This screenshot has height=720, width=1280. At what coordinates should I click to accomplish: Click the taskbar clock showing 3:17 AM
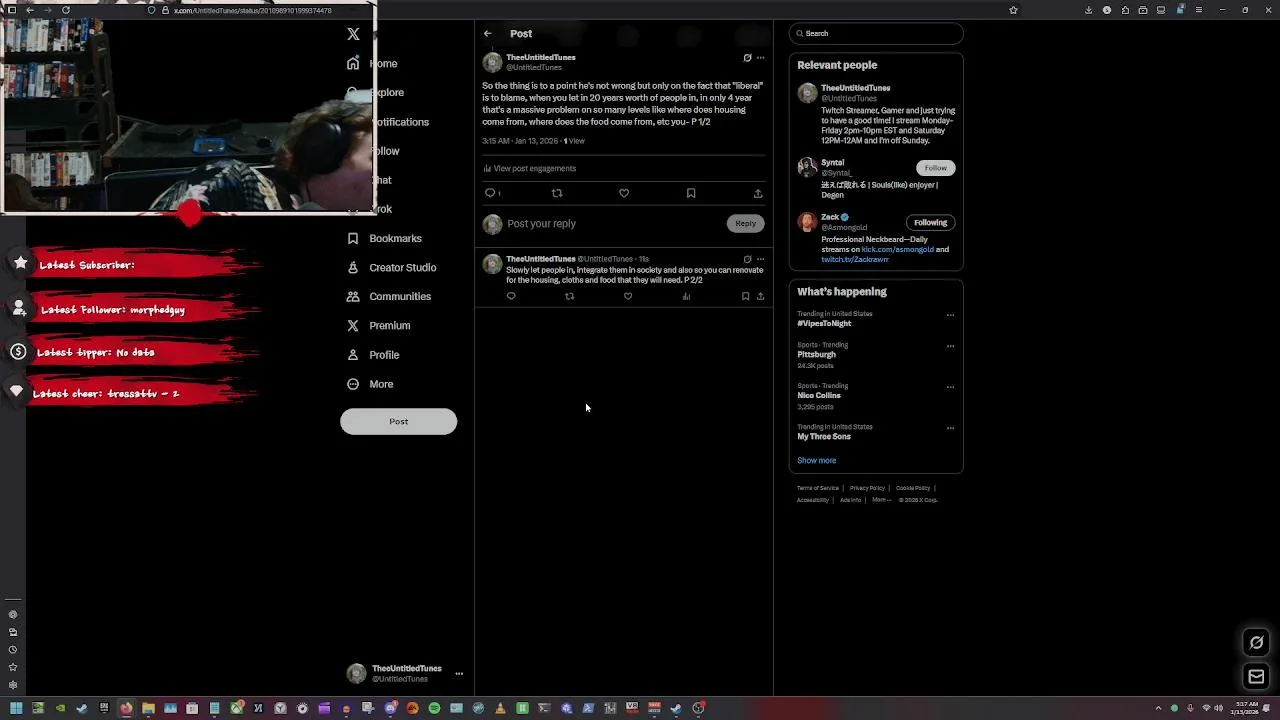(1246, 708)
